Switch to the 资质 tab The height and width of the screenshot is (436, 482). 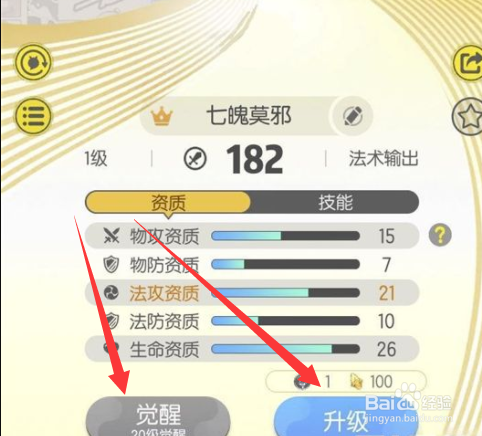[168, 202]
